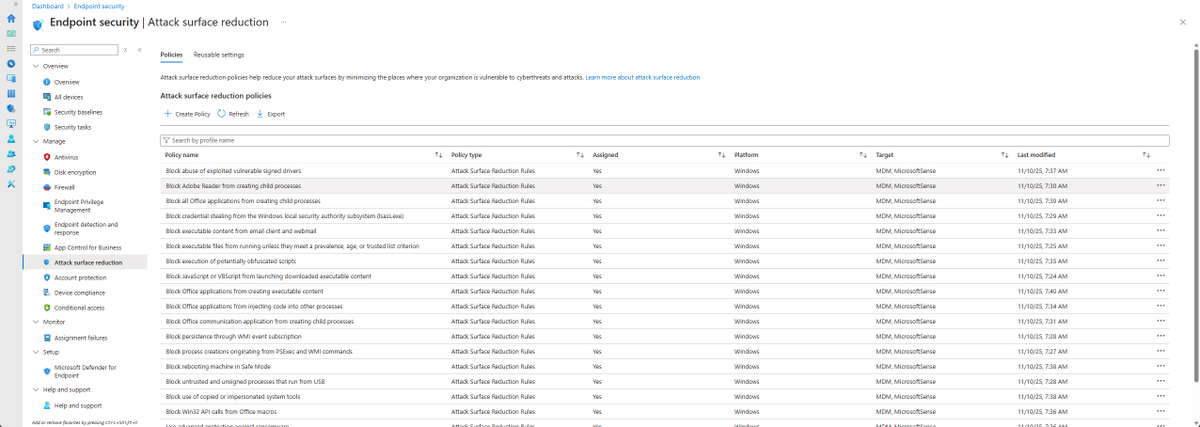Open Block rebooting machine in Safe Mode policy
Screen dimensions: 1200x427
[218, 366]
